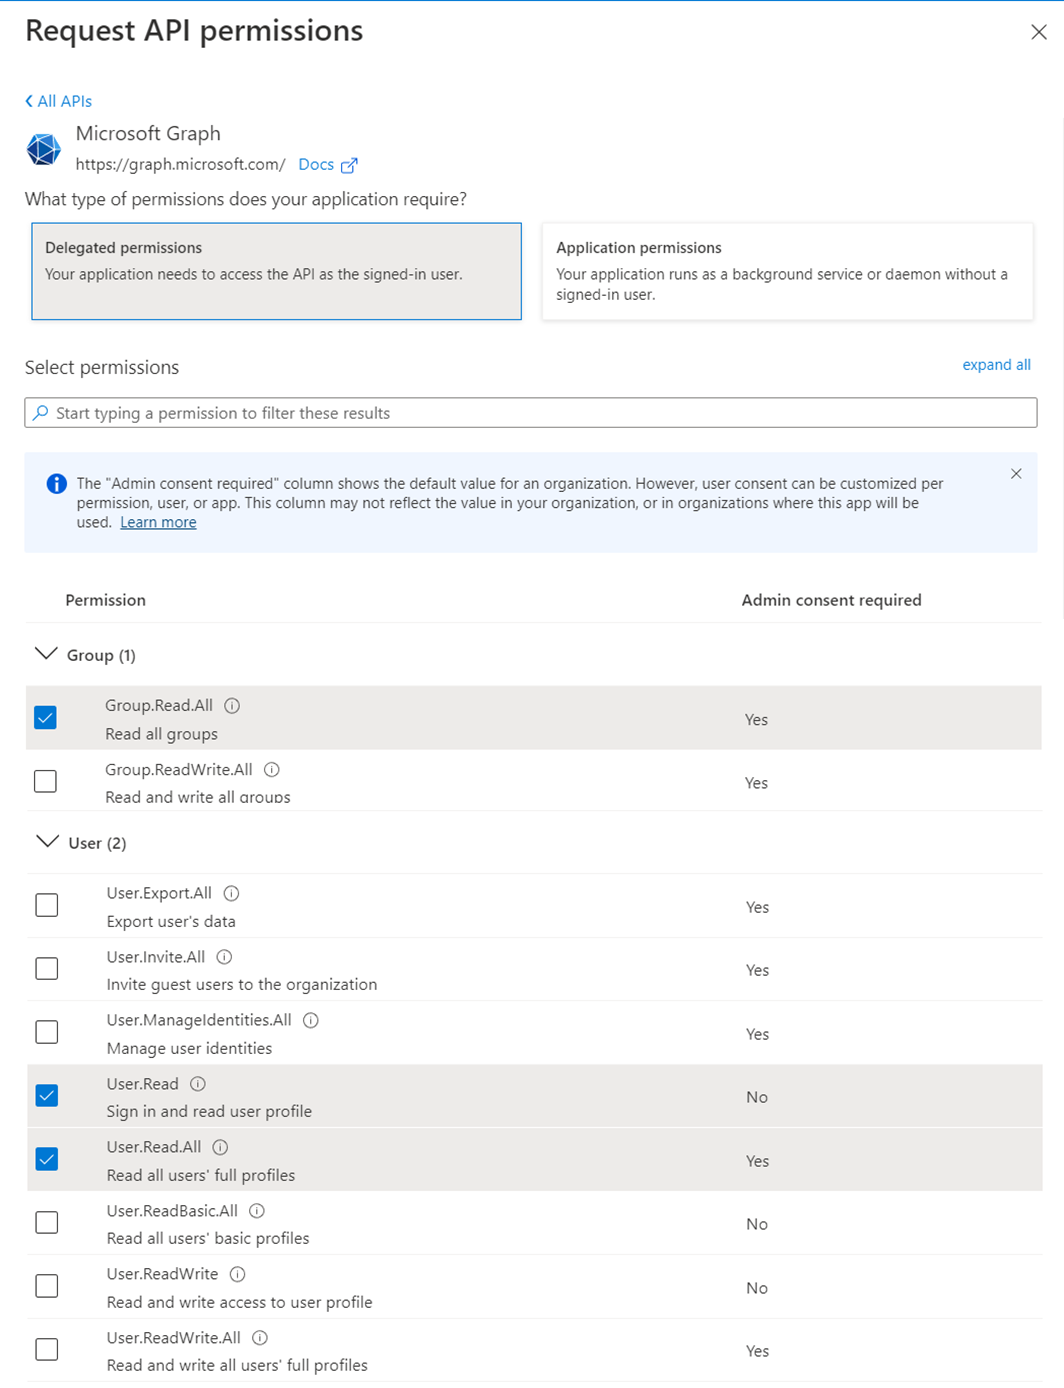1064x1388 pixels.
Task: Click the info icon beside User.Export.All
Action: [x=231, y=894]
